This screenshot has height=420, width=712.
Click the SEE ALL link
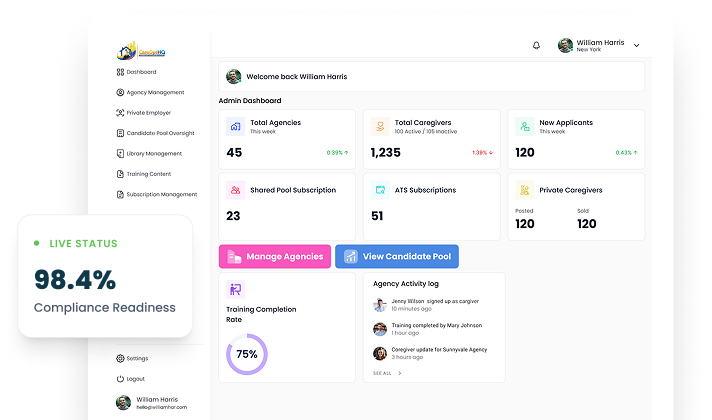[382, 373]
